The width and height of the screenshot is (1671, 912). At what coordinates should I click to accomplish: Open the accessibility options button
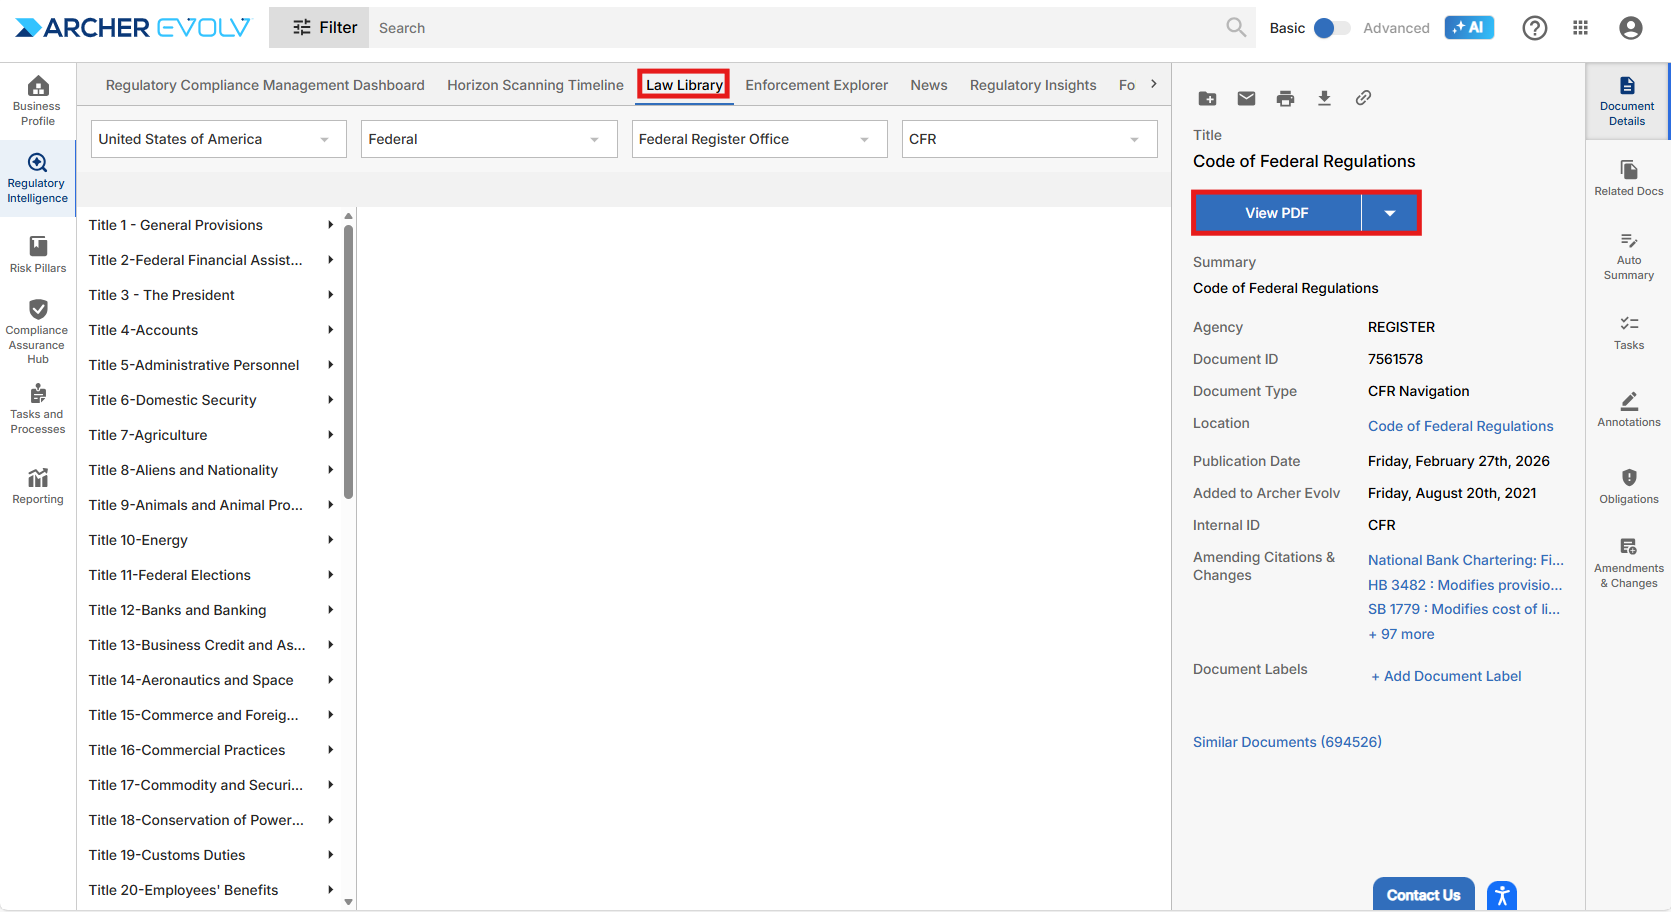click(x=1501, y=895)
